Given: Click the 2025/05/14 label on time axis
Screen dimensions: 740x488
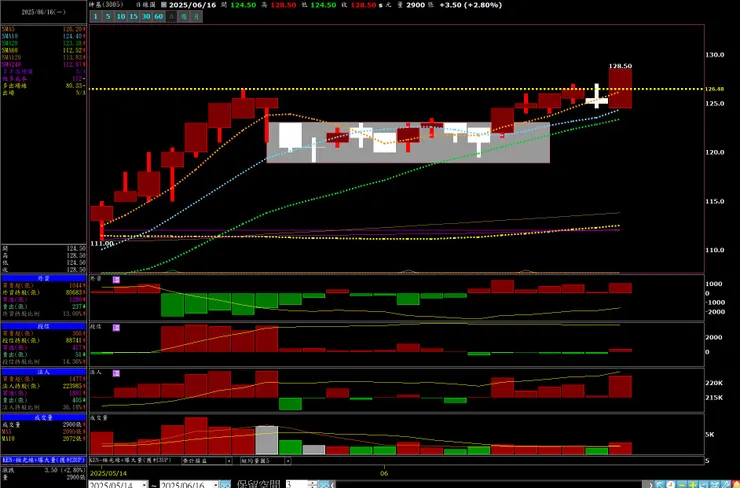Looking at the screenshot, I should pyautogui.click(x=109, y=473).
